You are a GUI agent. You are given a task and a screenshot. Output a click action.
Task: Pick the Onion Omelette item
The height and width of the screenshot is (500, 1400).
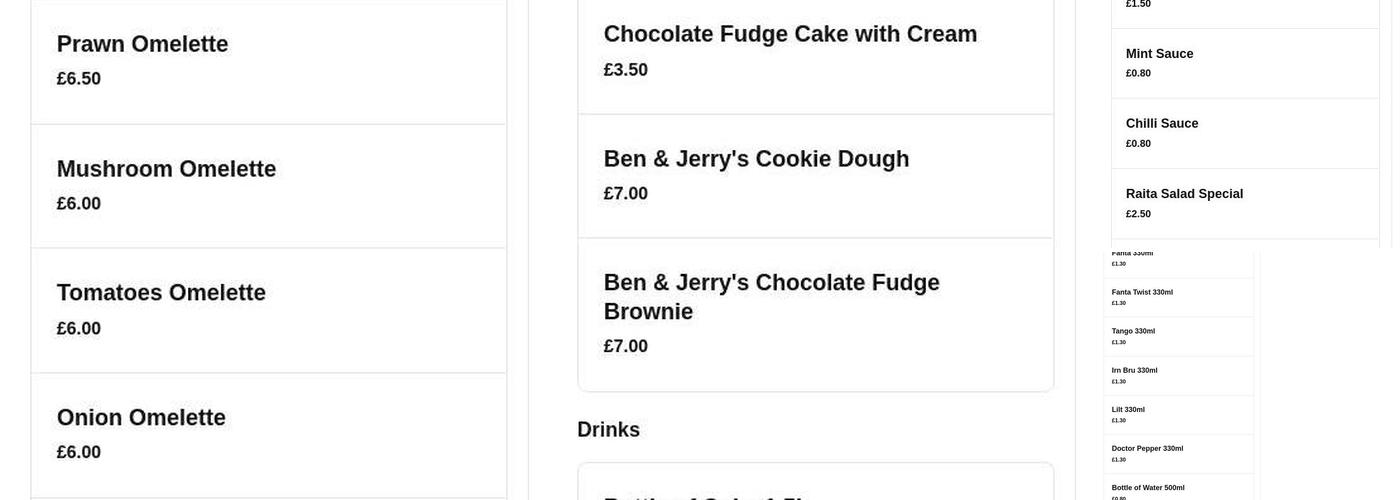point(141,417)
